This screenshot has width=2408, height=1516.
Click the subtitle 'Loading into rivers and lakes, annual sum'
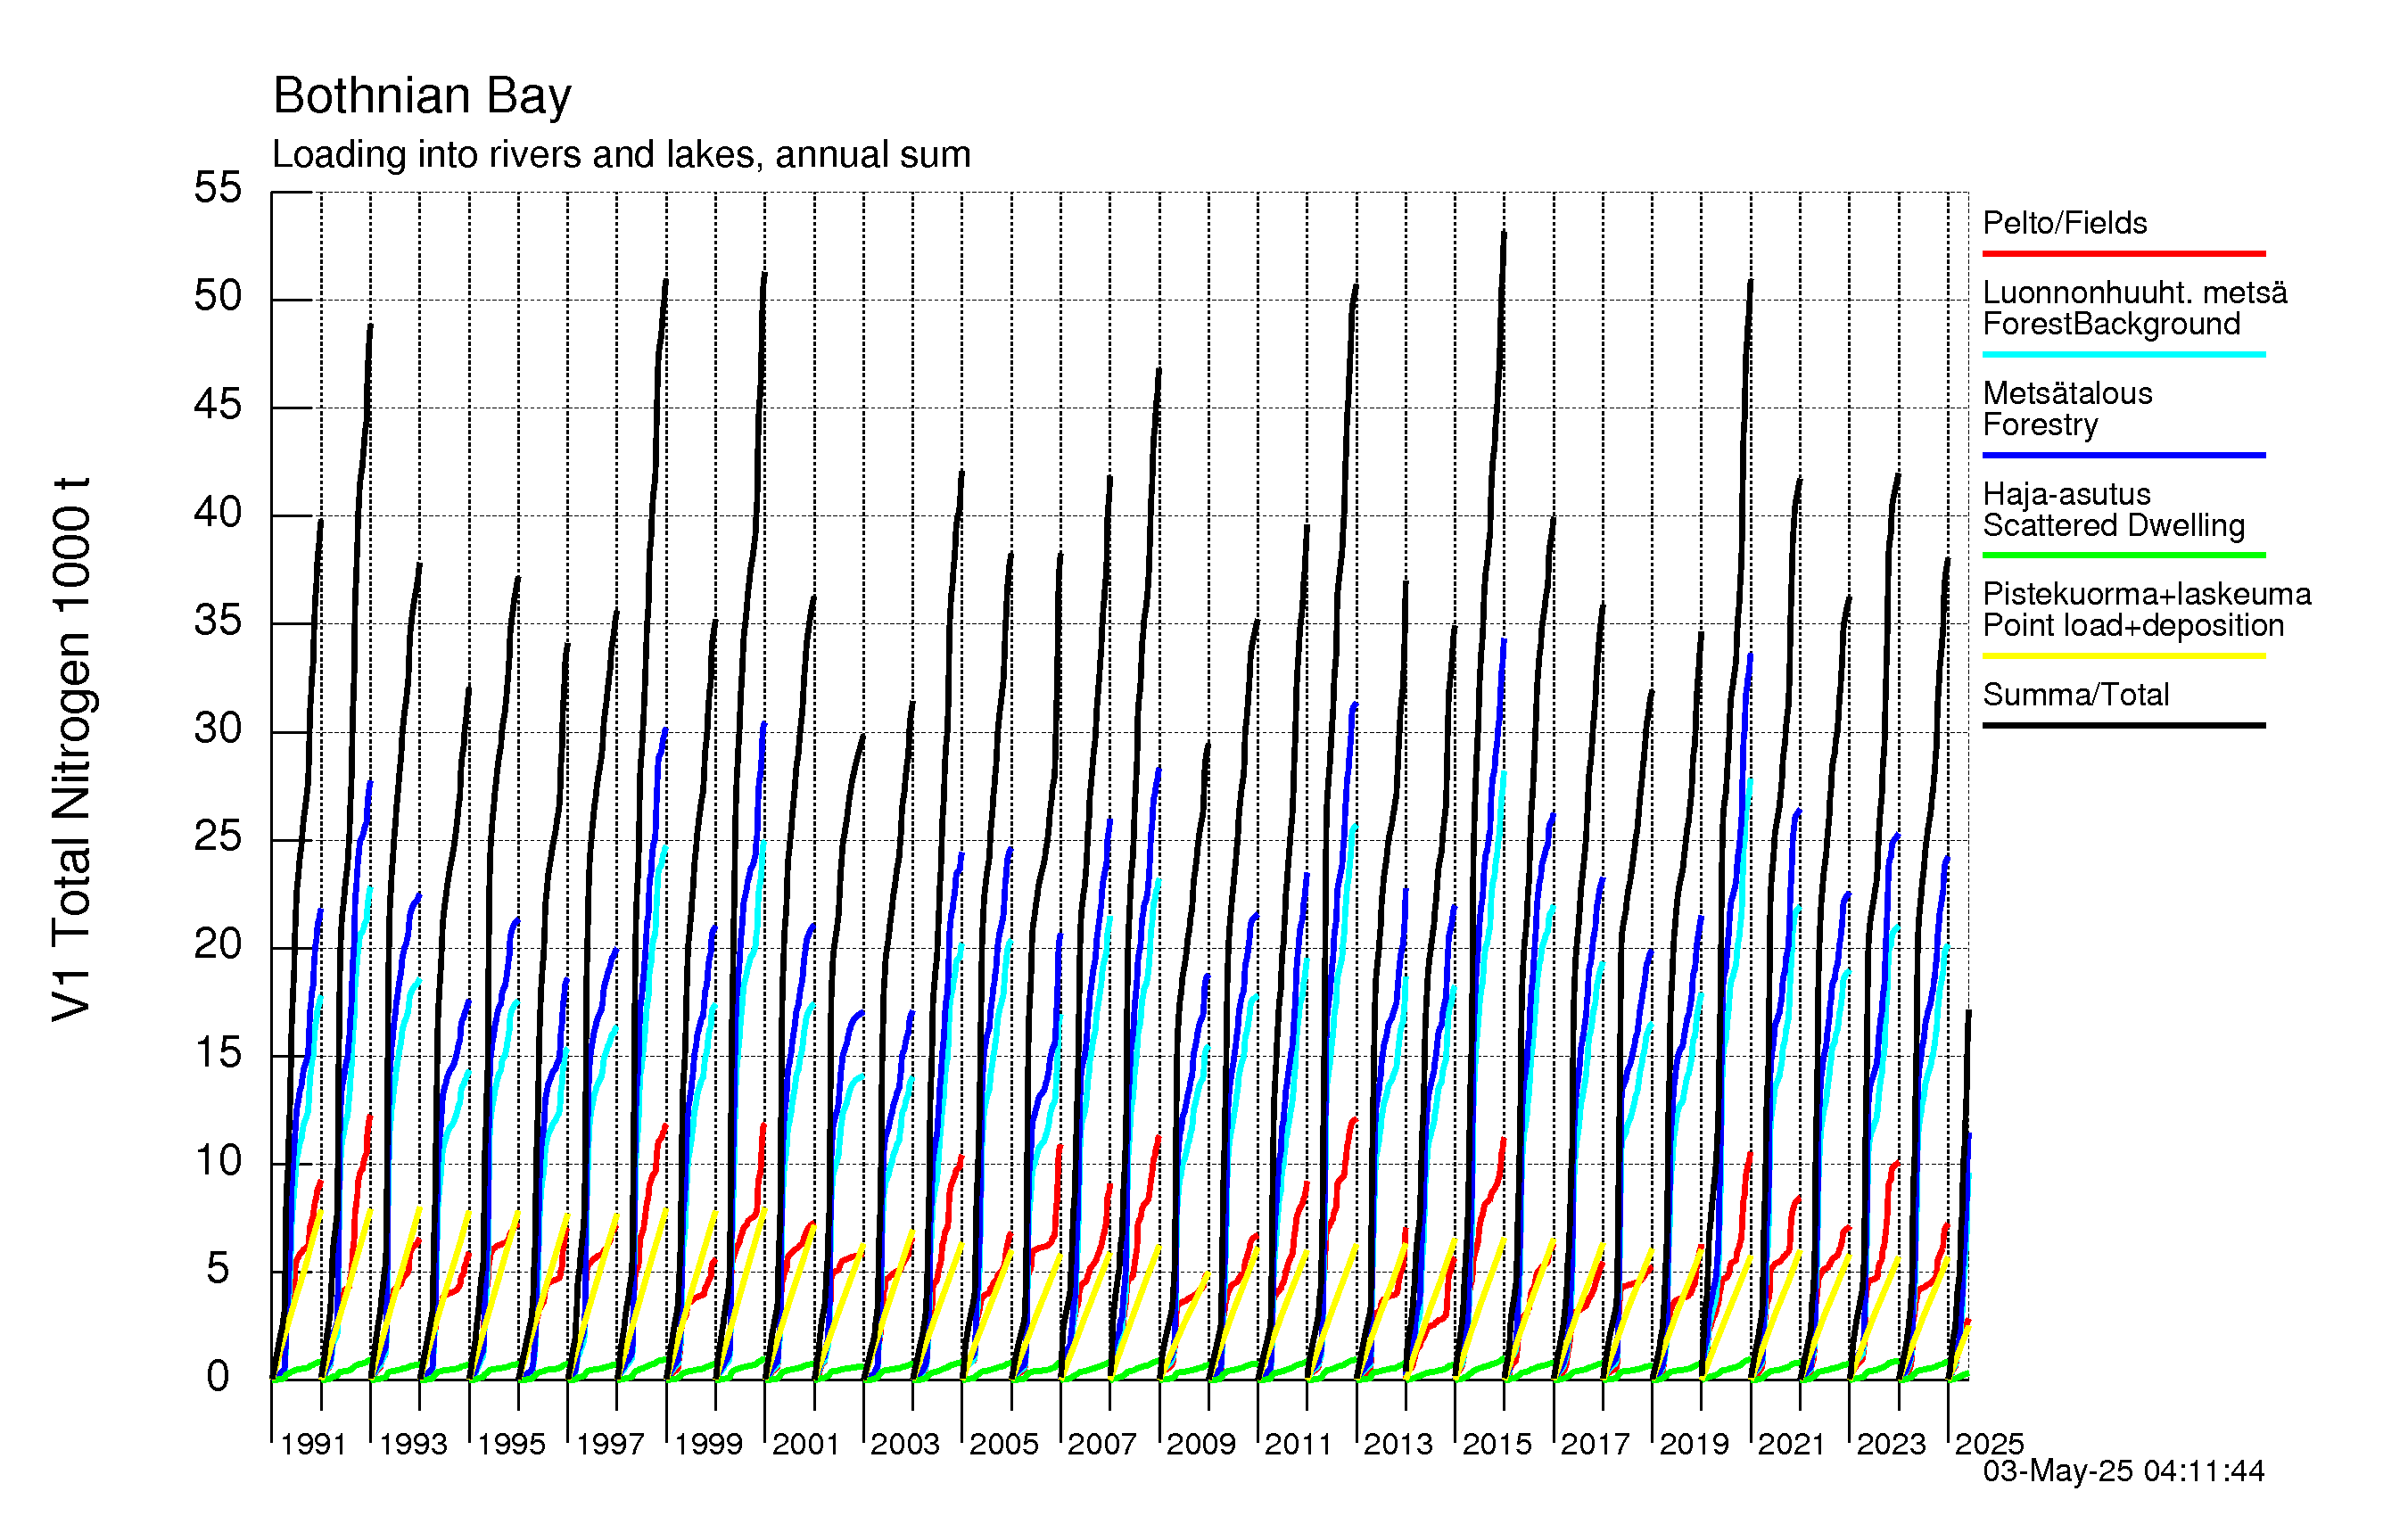[621, 155]
